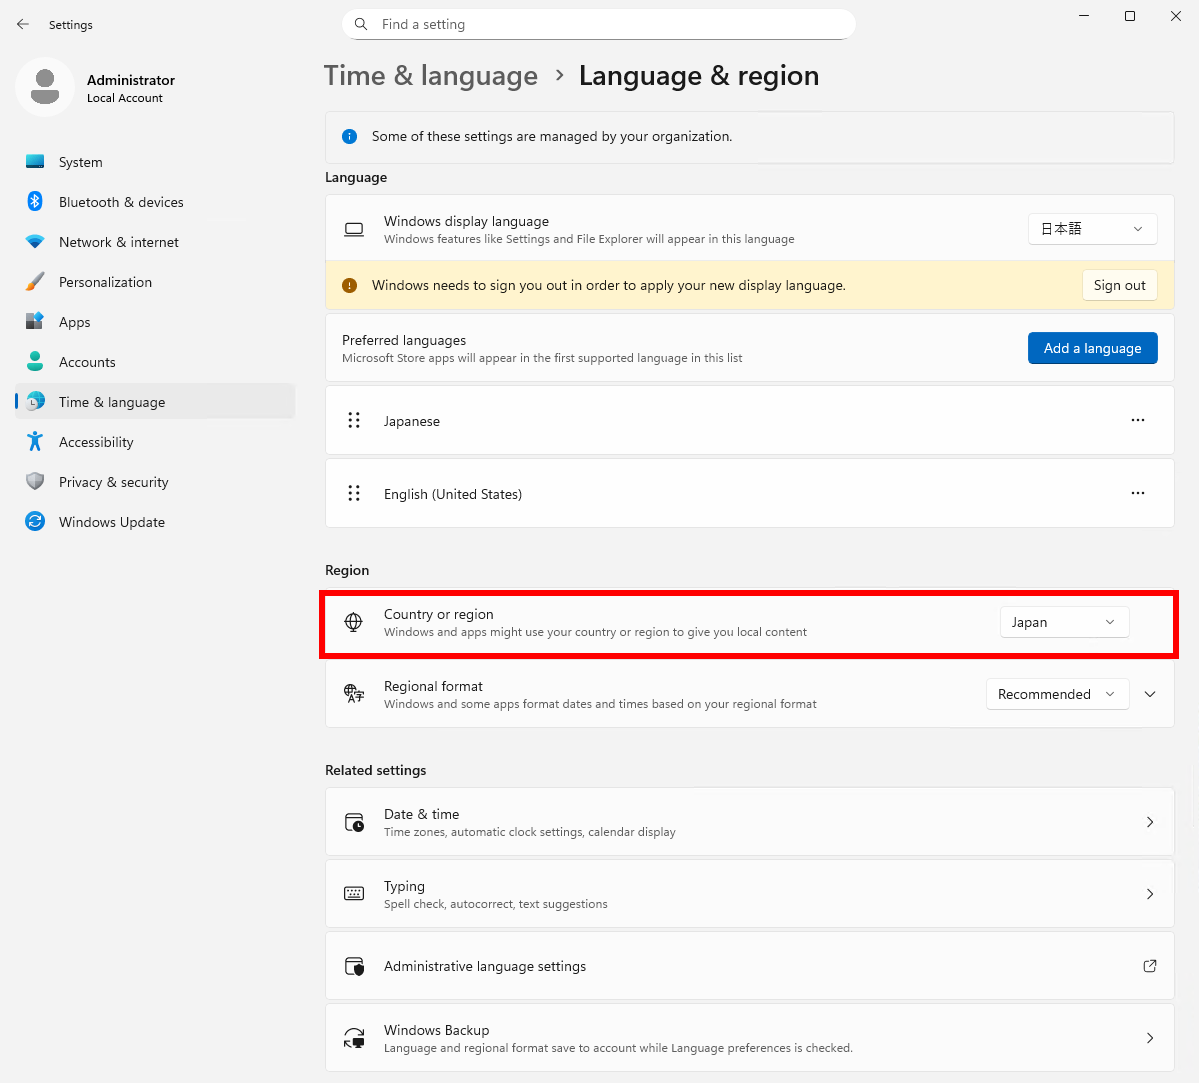1199x1083 pixels.
Task: Click the Time & language globe-clock icon
Action: tap(35, 402)
